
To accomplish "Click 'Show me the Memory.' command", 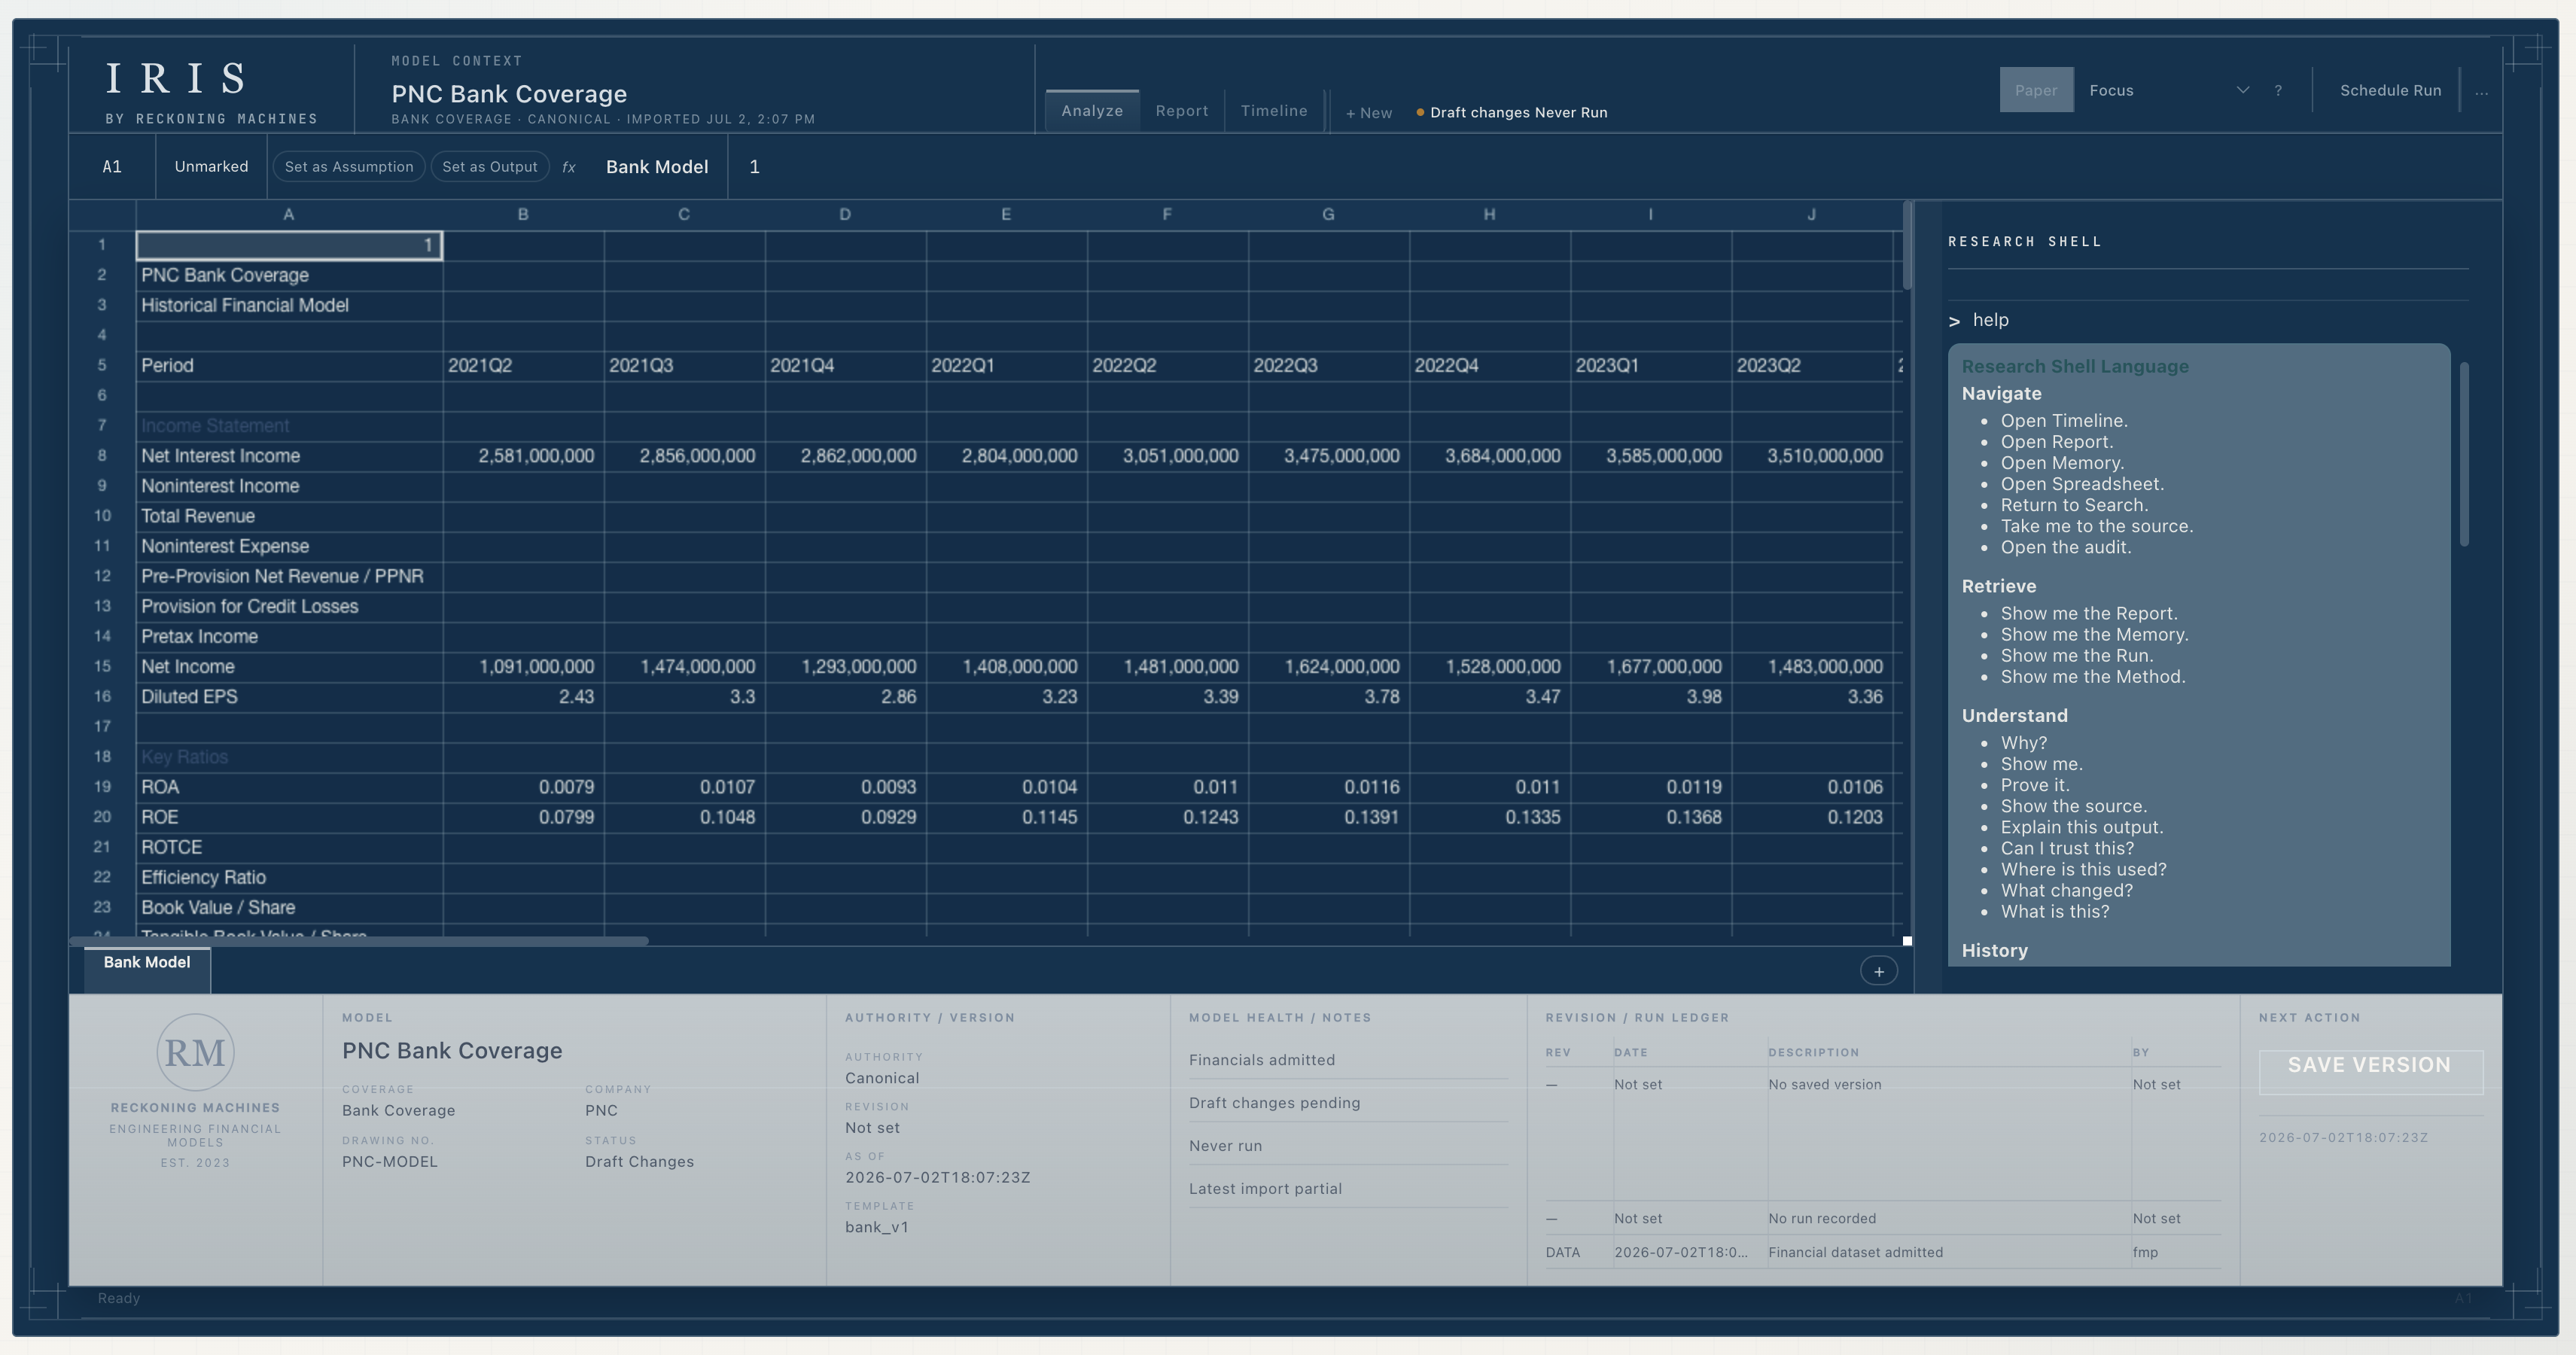I will [2094, 635].
